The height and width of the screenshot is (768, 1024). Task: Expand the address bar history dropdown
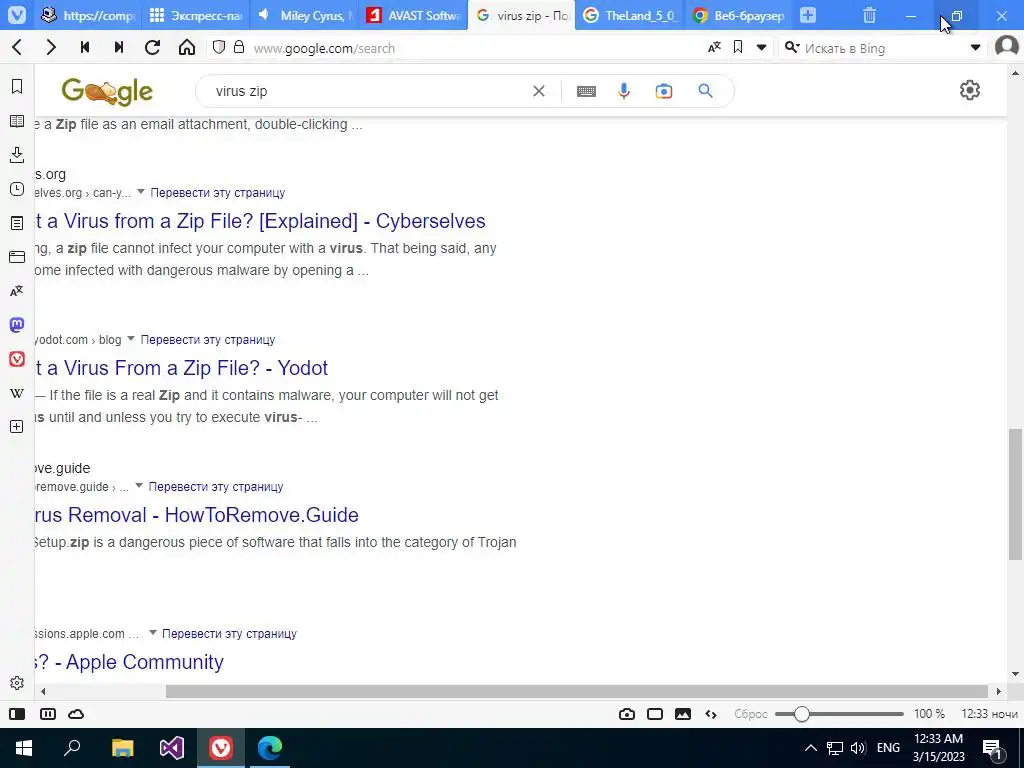pos(761,48)
